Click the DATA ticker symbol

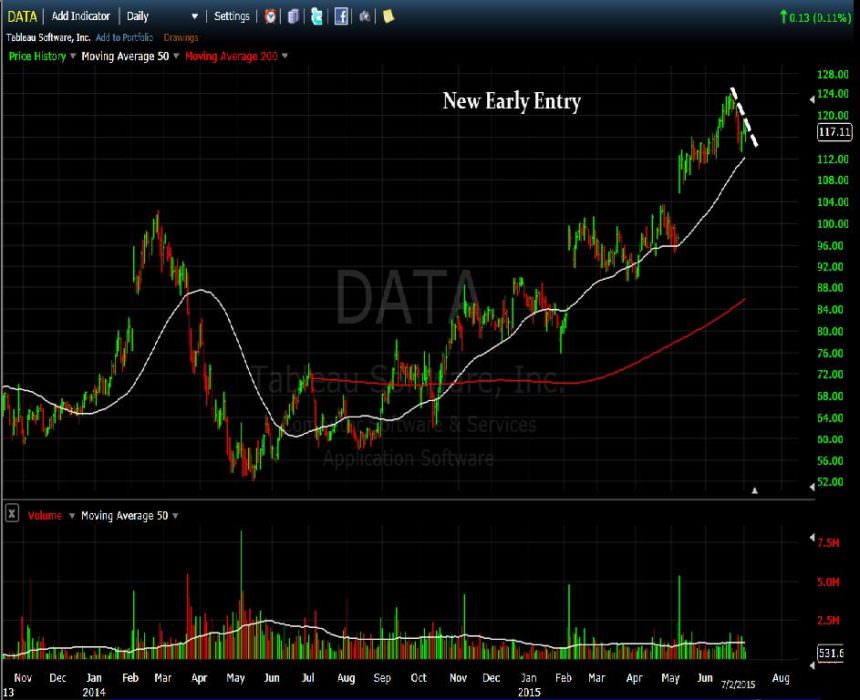tap(22, 17)
